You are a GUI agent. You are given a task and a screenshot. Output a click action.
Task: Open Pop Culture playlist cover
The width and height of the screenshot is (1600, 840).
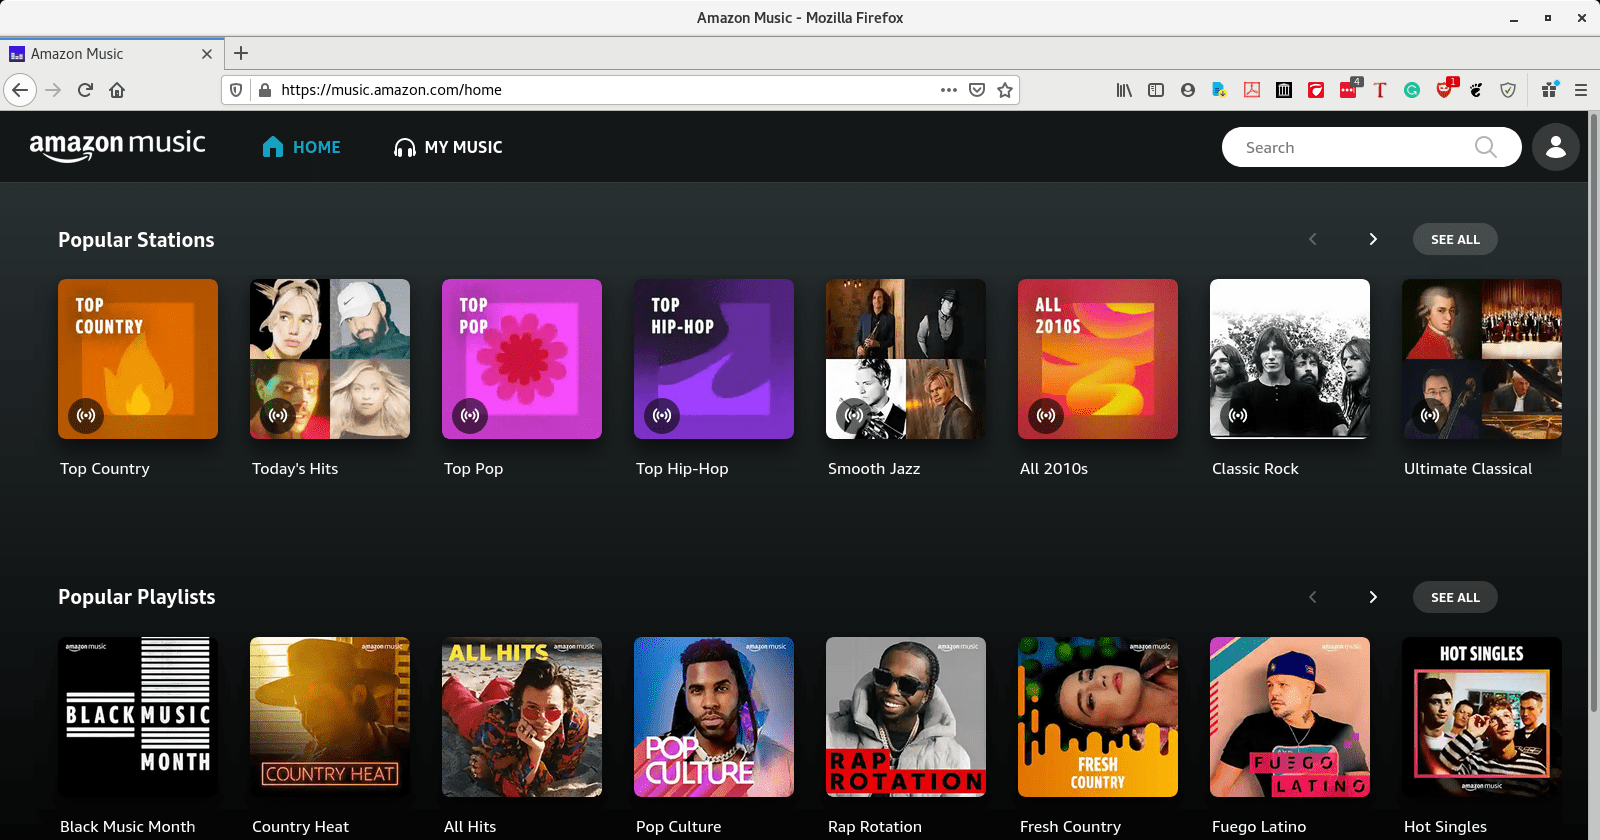(x=714, y=717)
